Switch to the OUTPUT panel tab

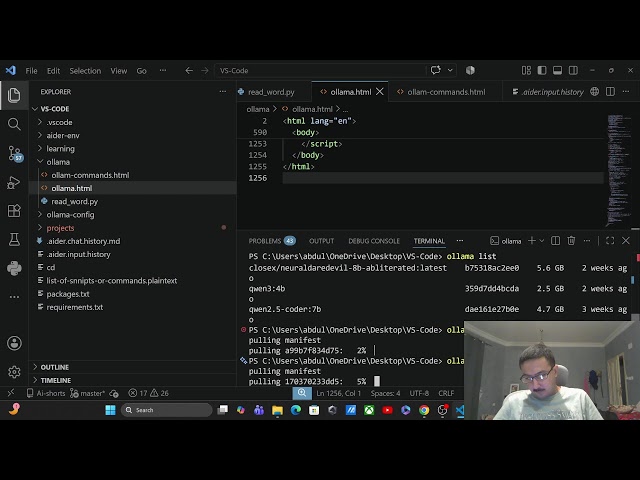pyautogui.click(x=321, y=241)
